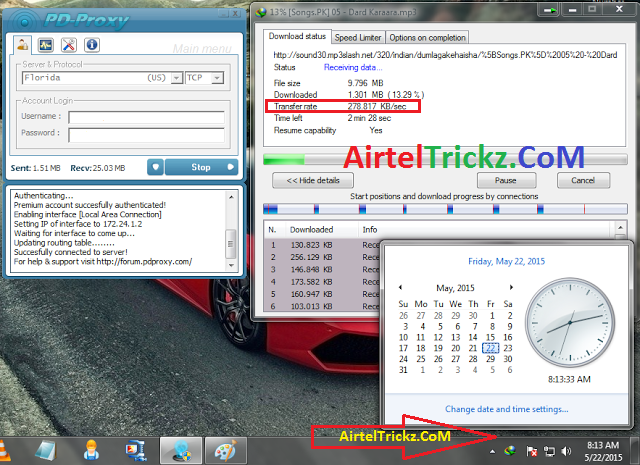Open VLC media player from taskbar
Viewport: 640px width, 465px height.
[x=4, y=450]
